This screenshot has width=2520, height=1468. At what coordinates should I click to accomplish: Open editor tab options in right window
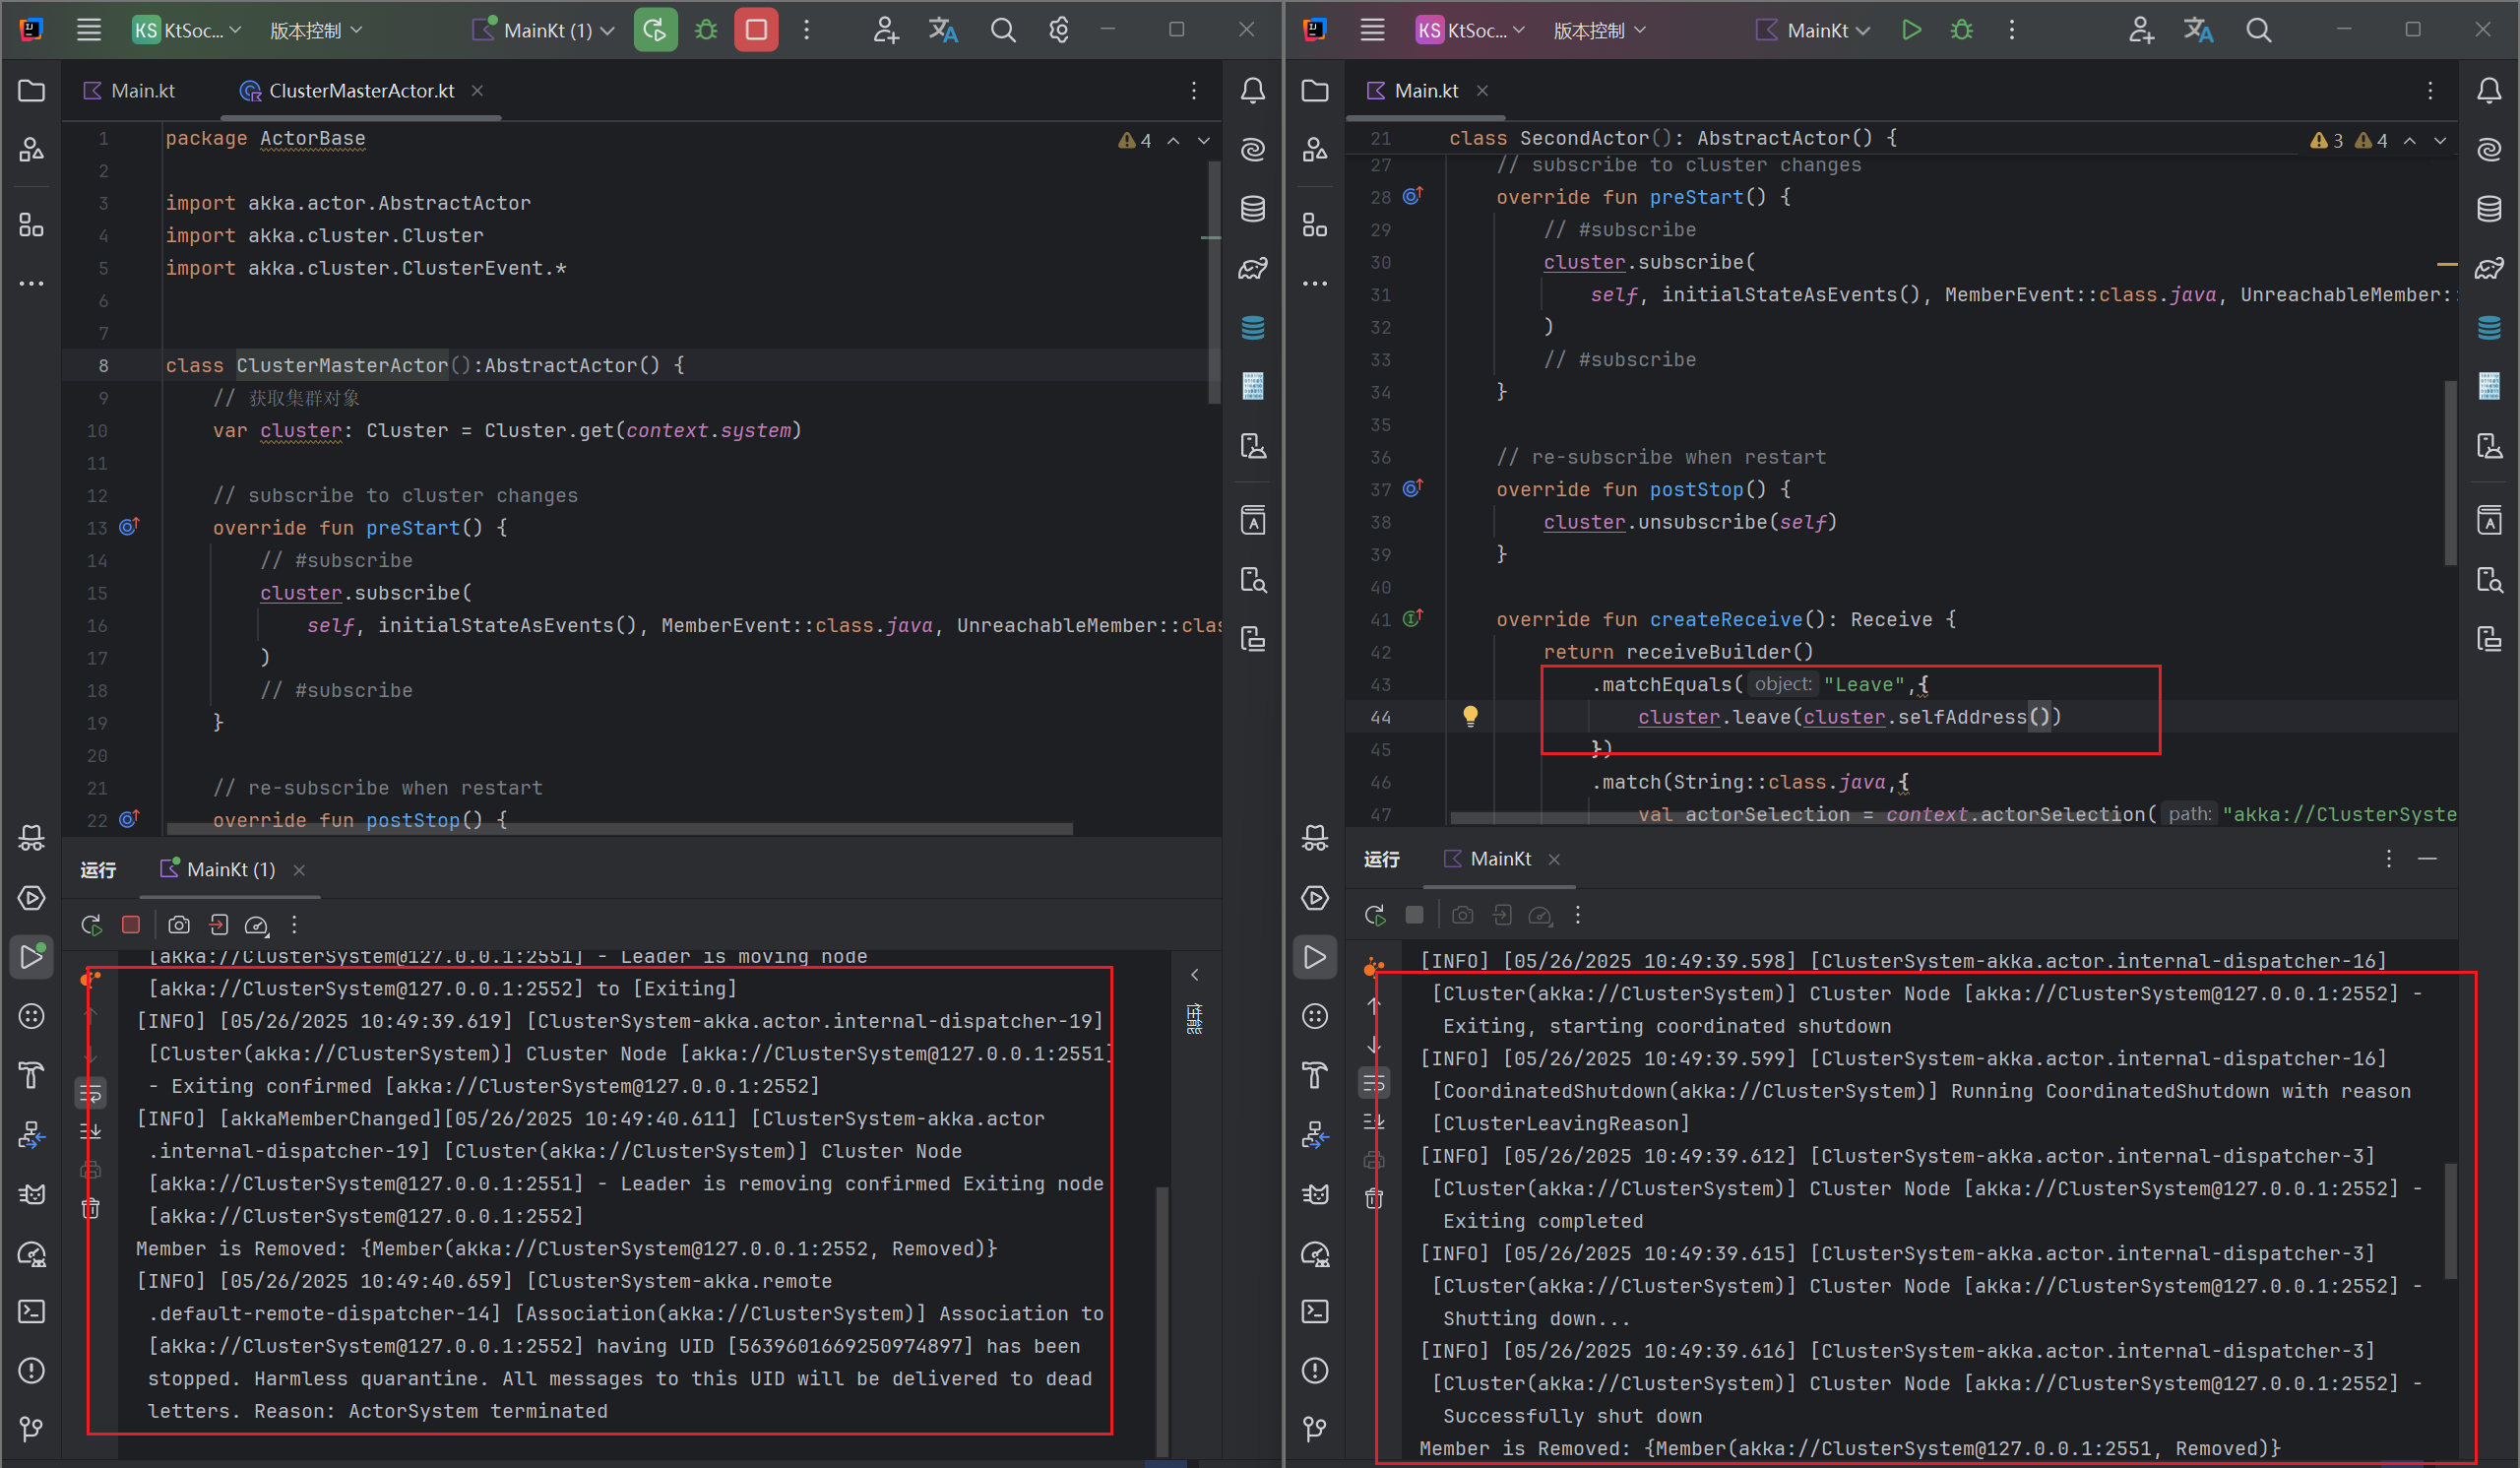pos(2430,90)
